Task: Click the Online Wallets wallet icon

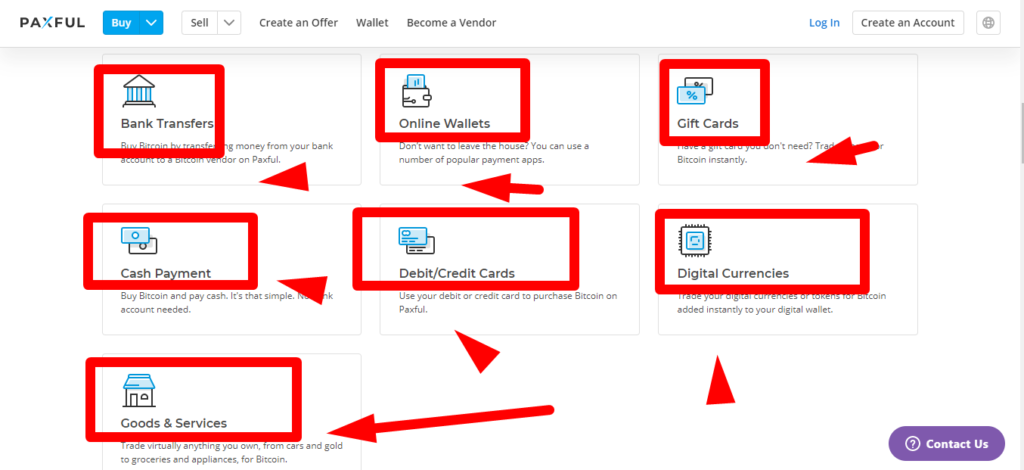Action: (x=415, y=91)
